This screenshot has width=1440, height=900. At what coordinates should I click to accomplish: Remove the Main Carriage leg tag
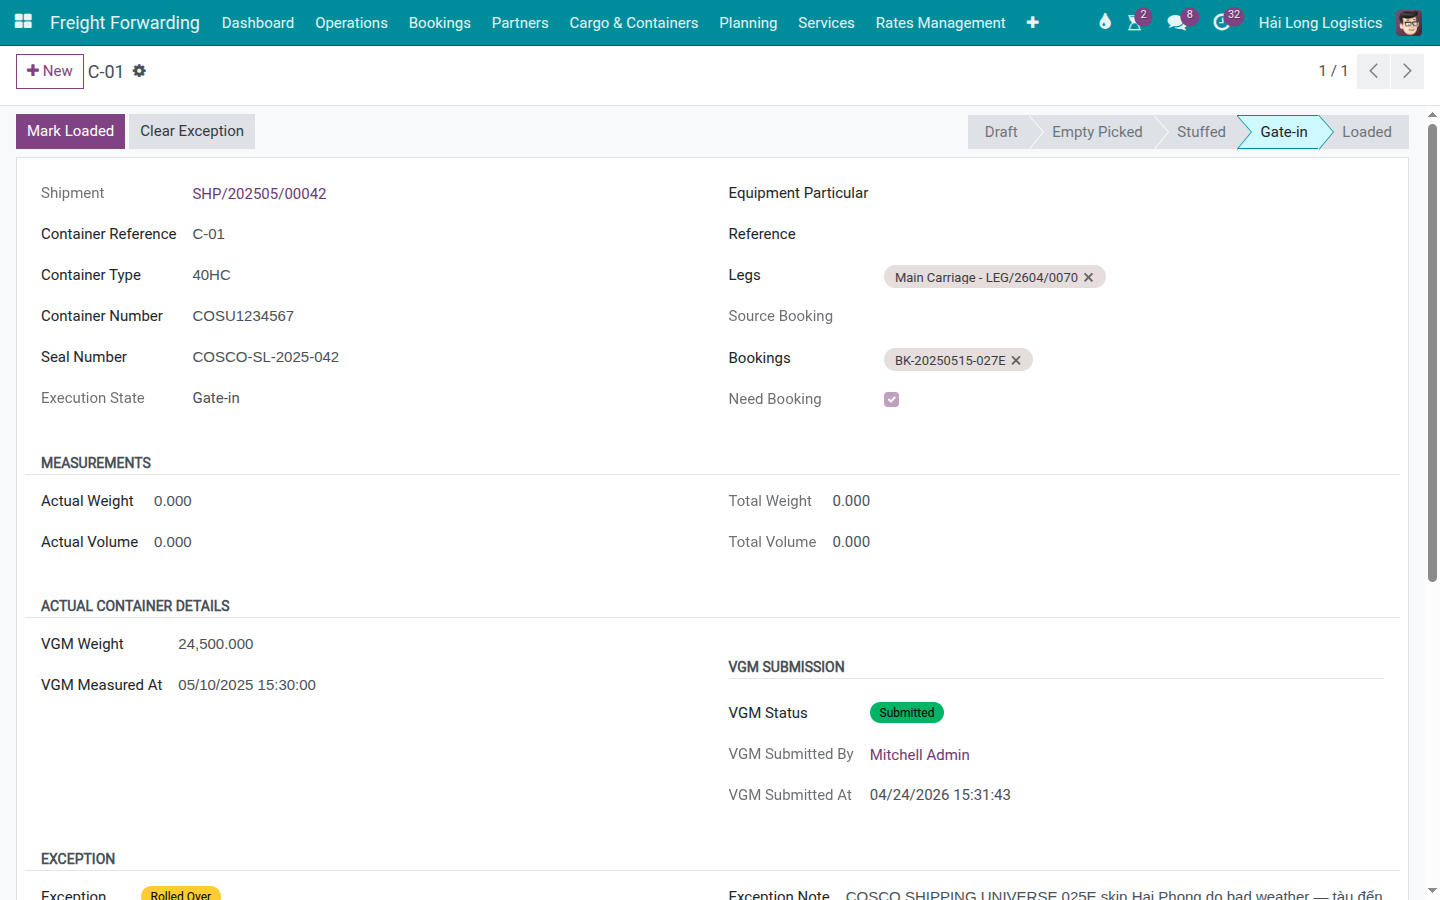(x=1089, y=277)
